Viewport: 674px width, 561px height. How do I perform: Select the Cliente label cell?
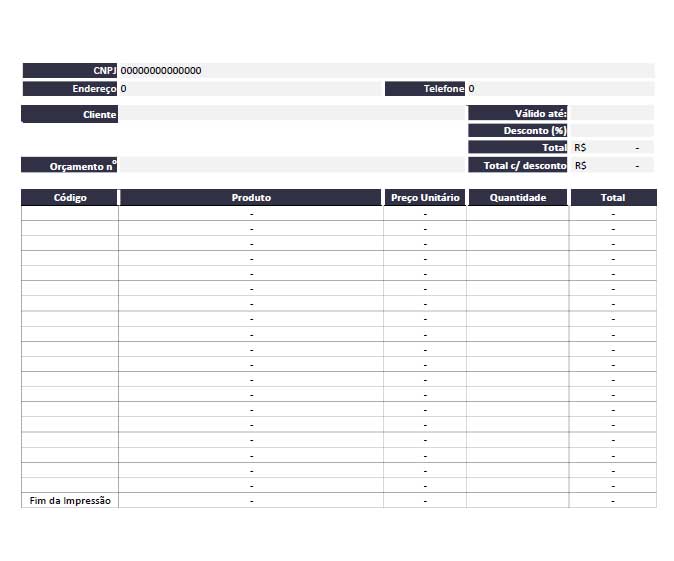point(70,114)
